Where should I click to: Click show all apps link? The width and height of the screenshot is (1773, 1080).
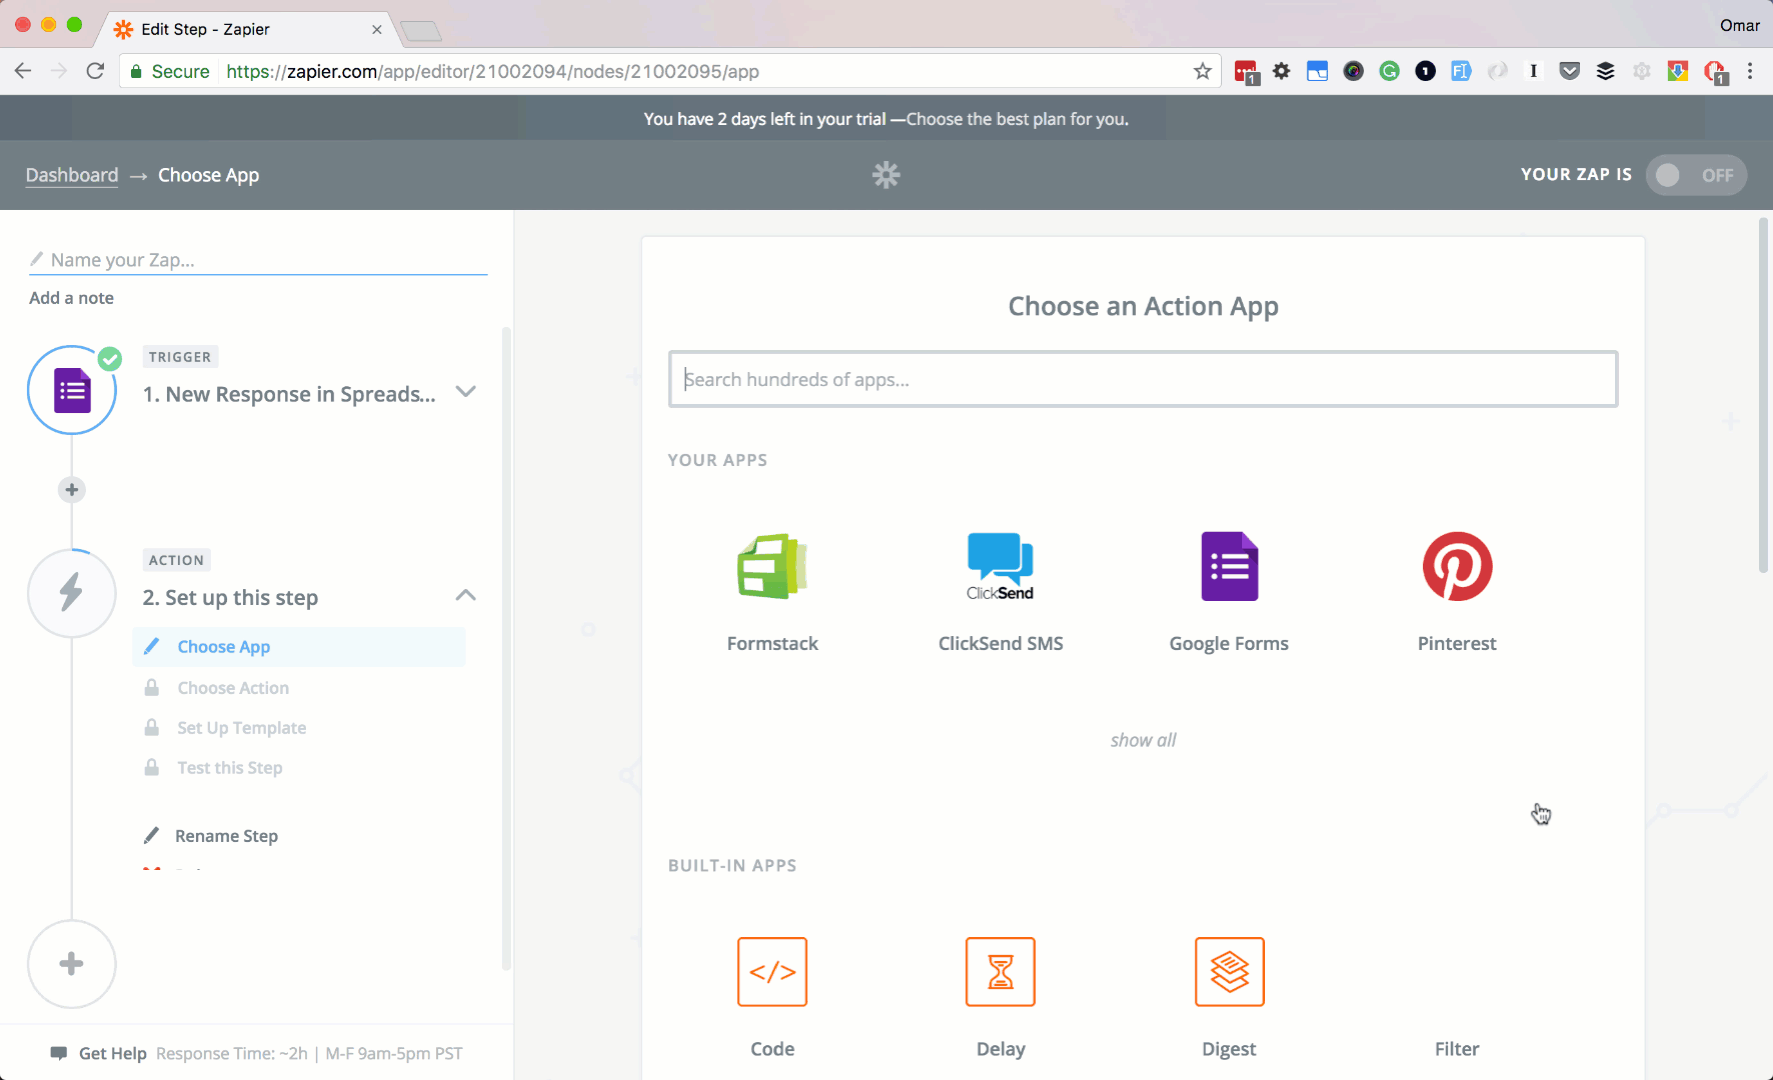1143,740
